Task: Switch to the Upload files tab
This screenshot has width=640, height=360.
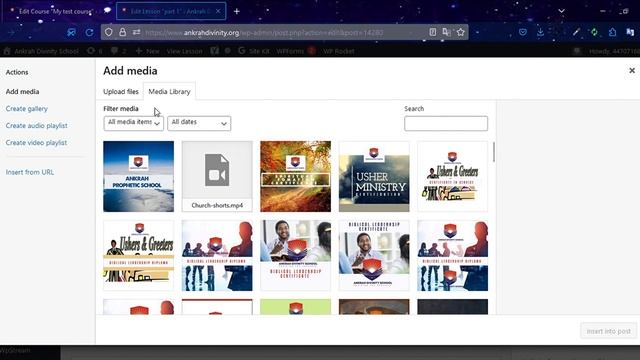Action: (121, 92)
